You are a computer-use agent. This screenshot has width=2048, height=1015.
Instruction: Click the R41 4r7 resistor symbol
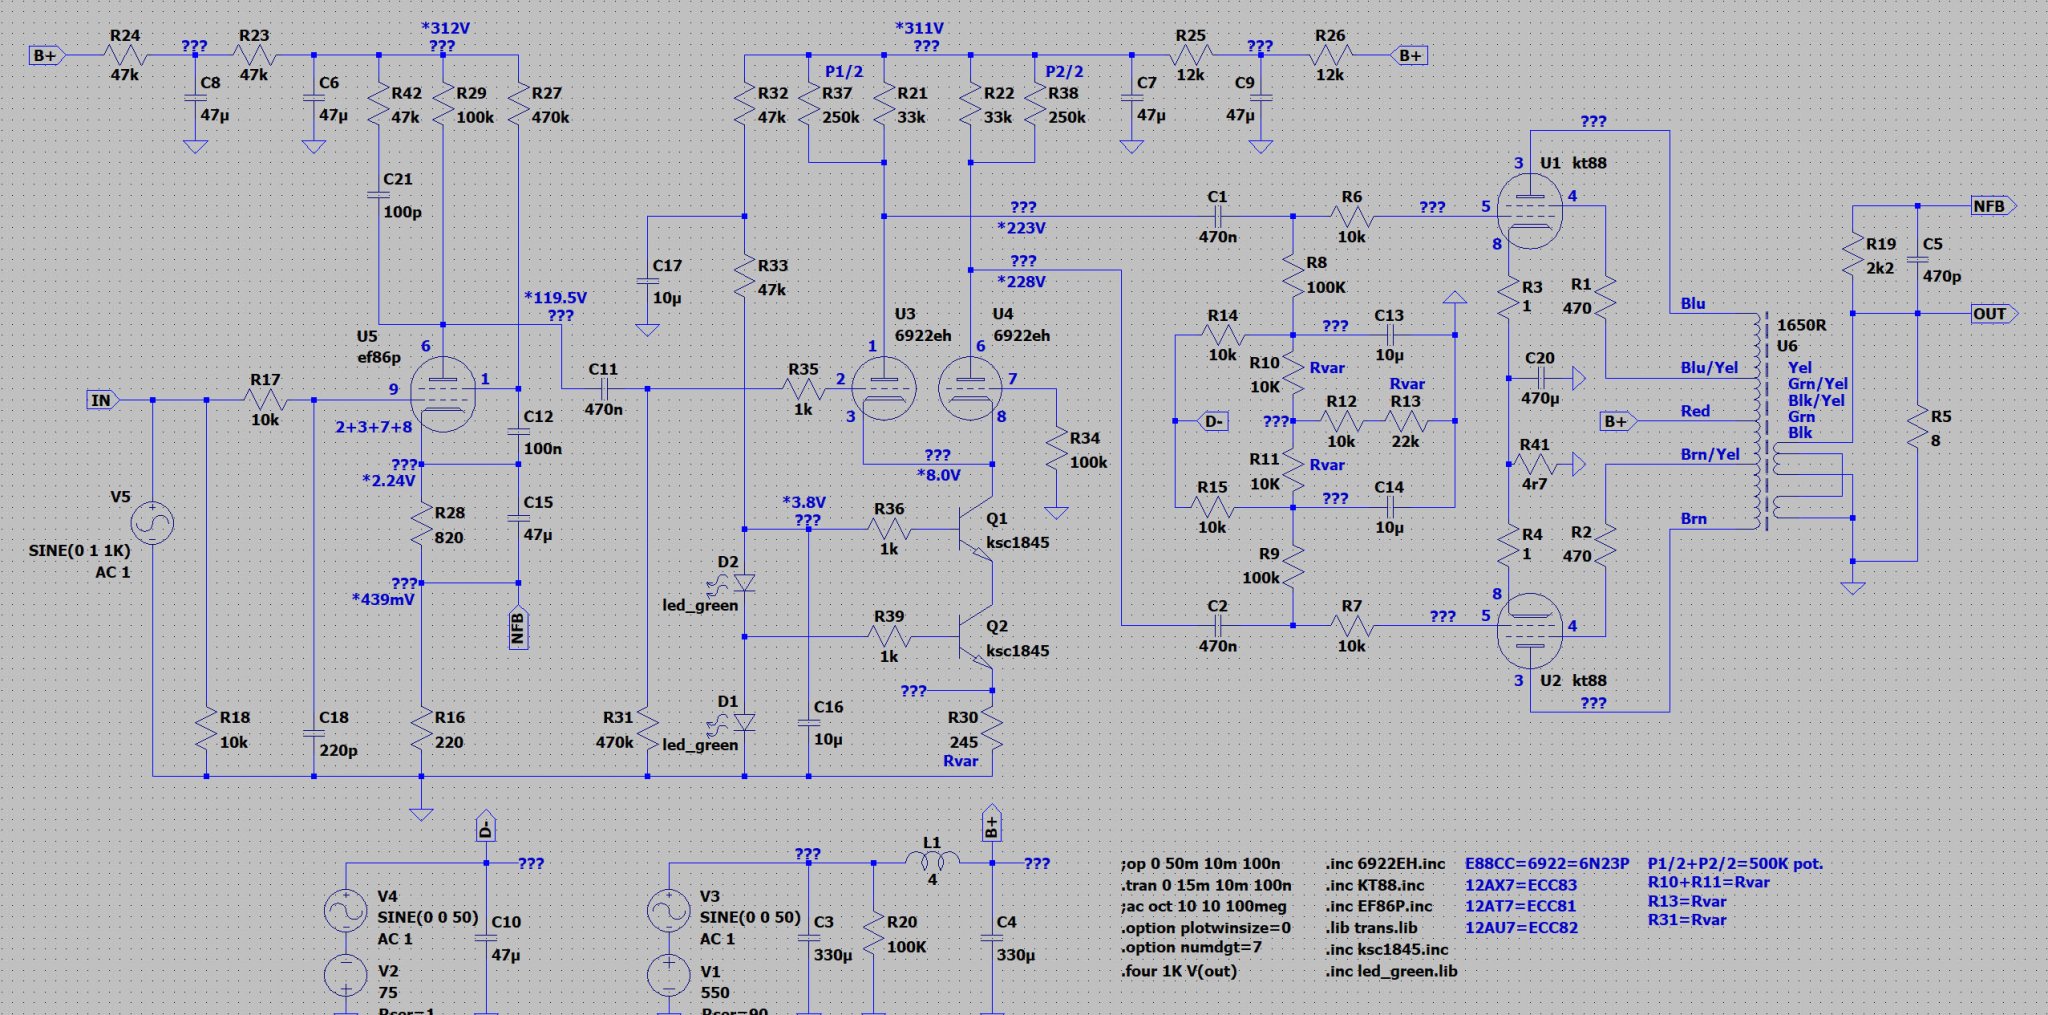coord(1535,464)
